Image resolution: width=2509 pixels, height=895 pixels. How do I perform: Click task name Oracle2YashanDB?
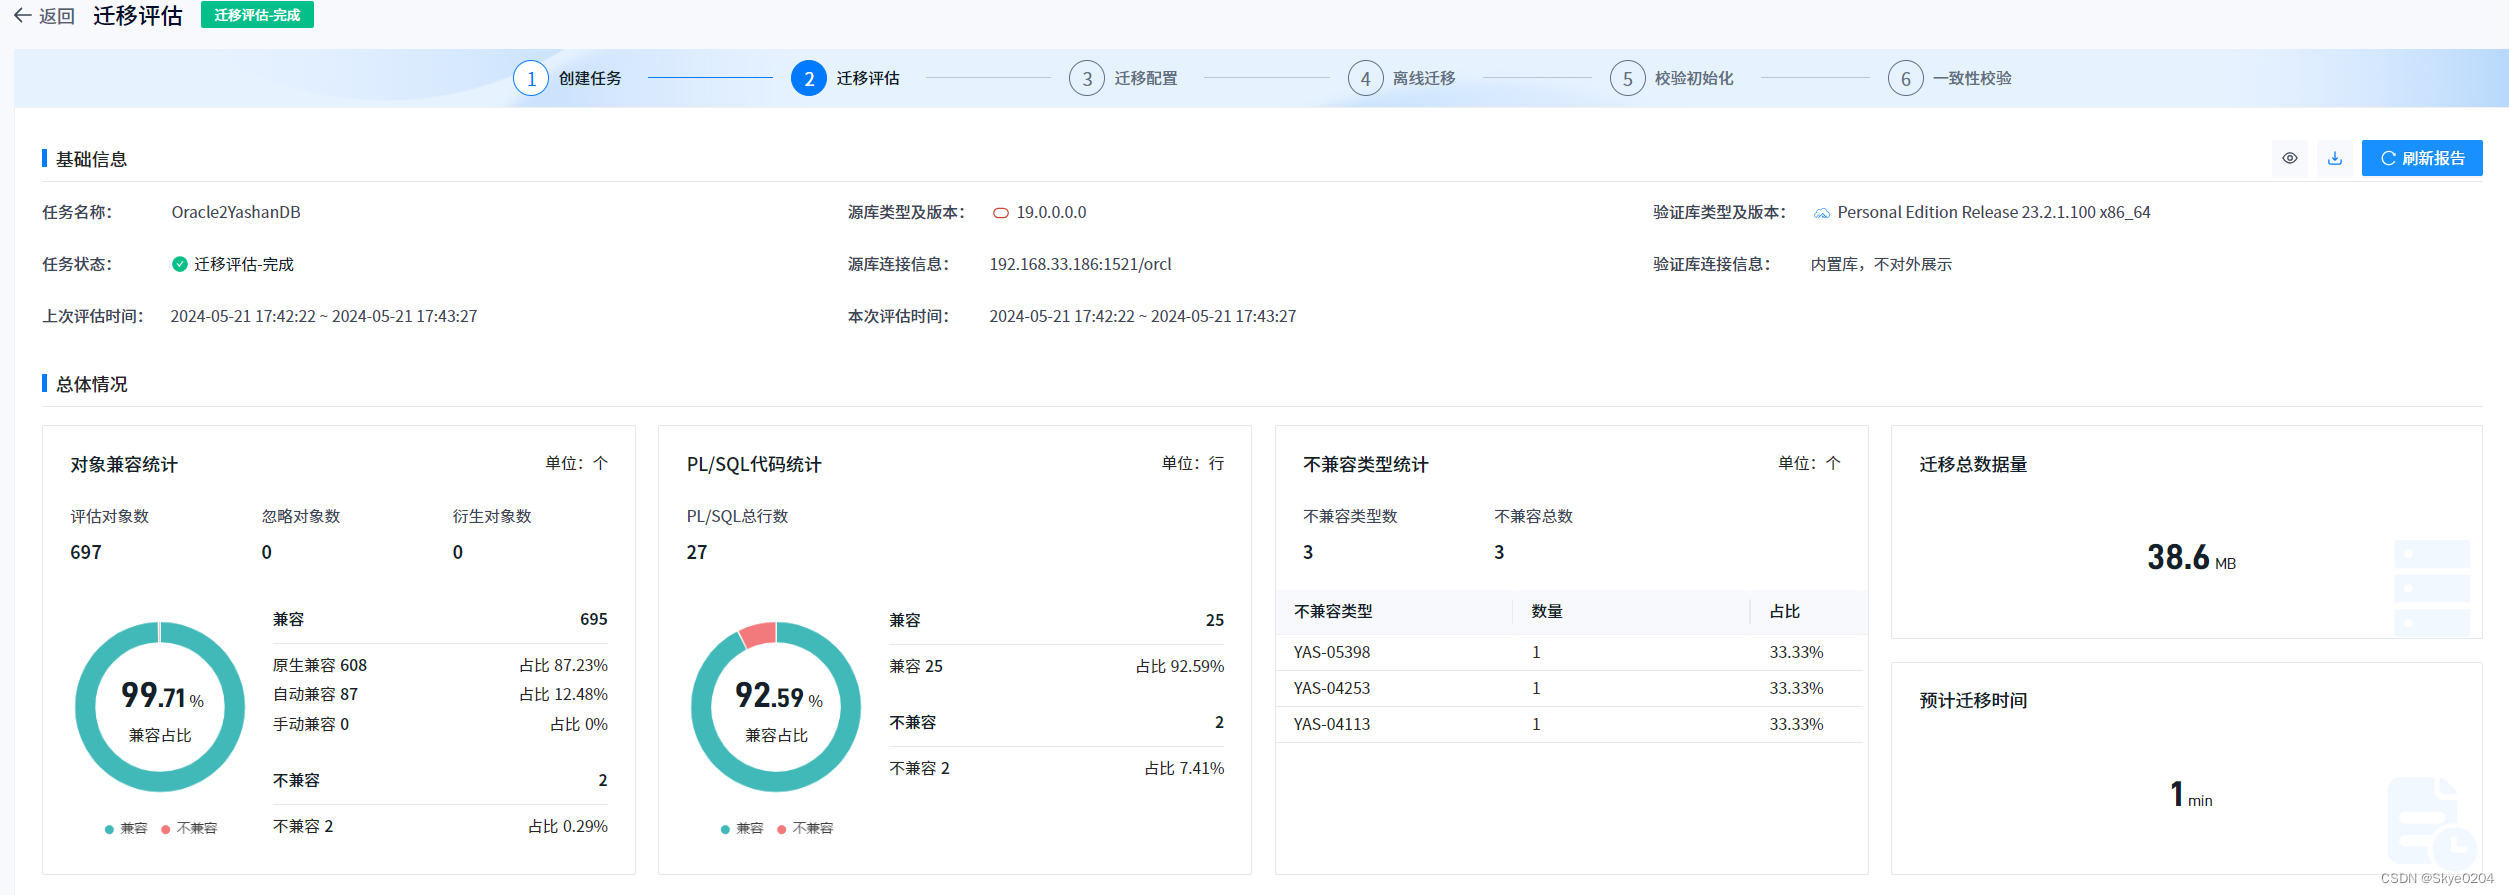[x=236, y=212]
